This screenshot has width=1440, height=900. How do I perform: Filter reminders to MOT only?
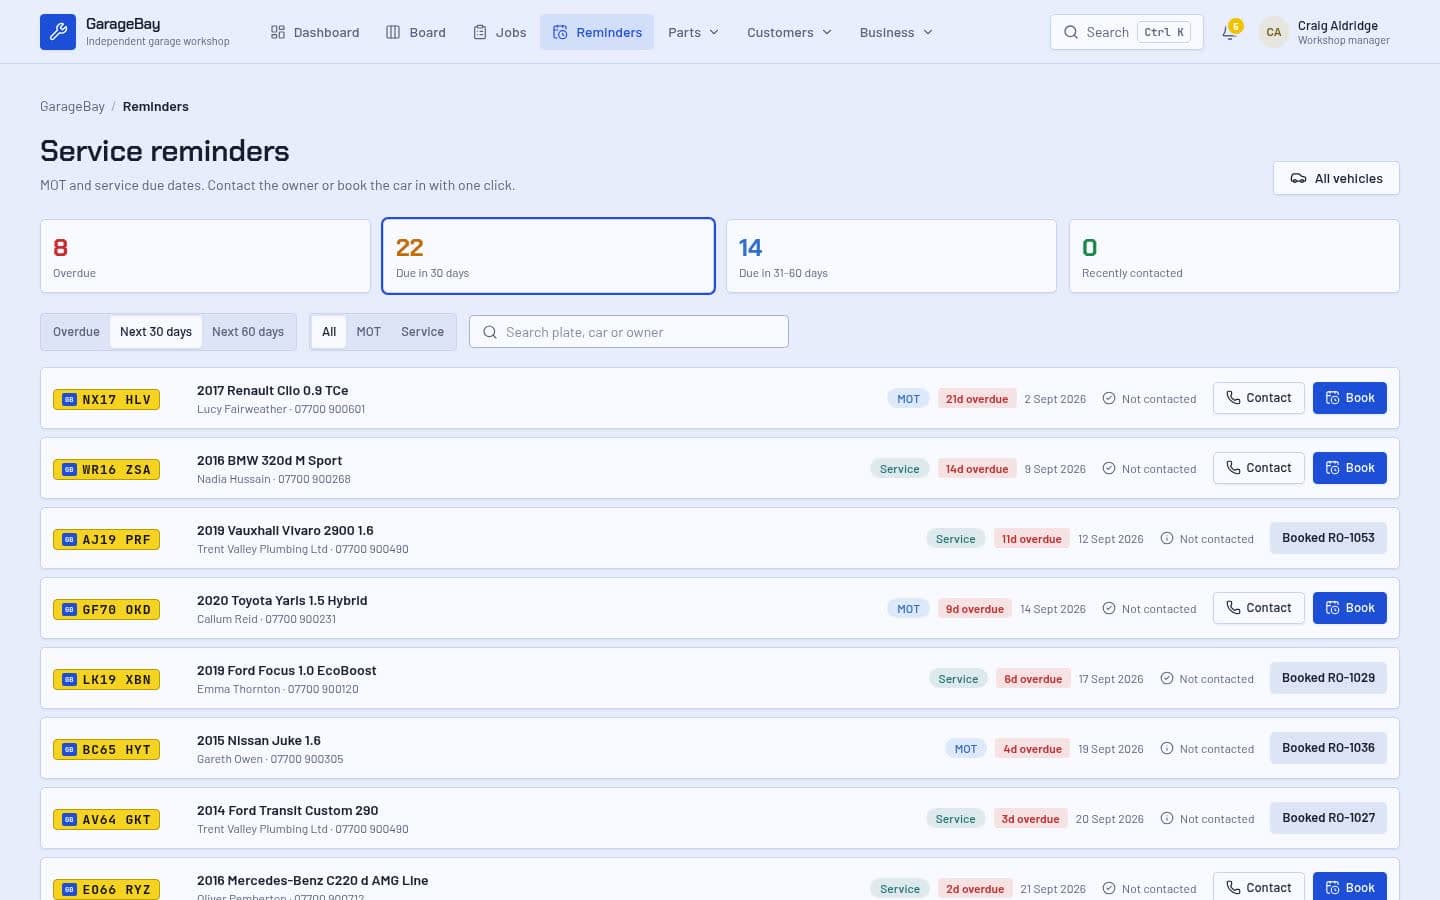[369, 332]
